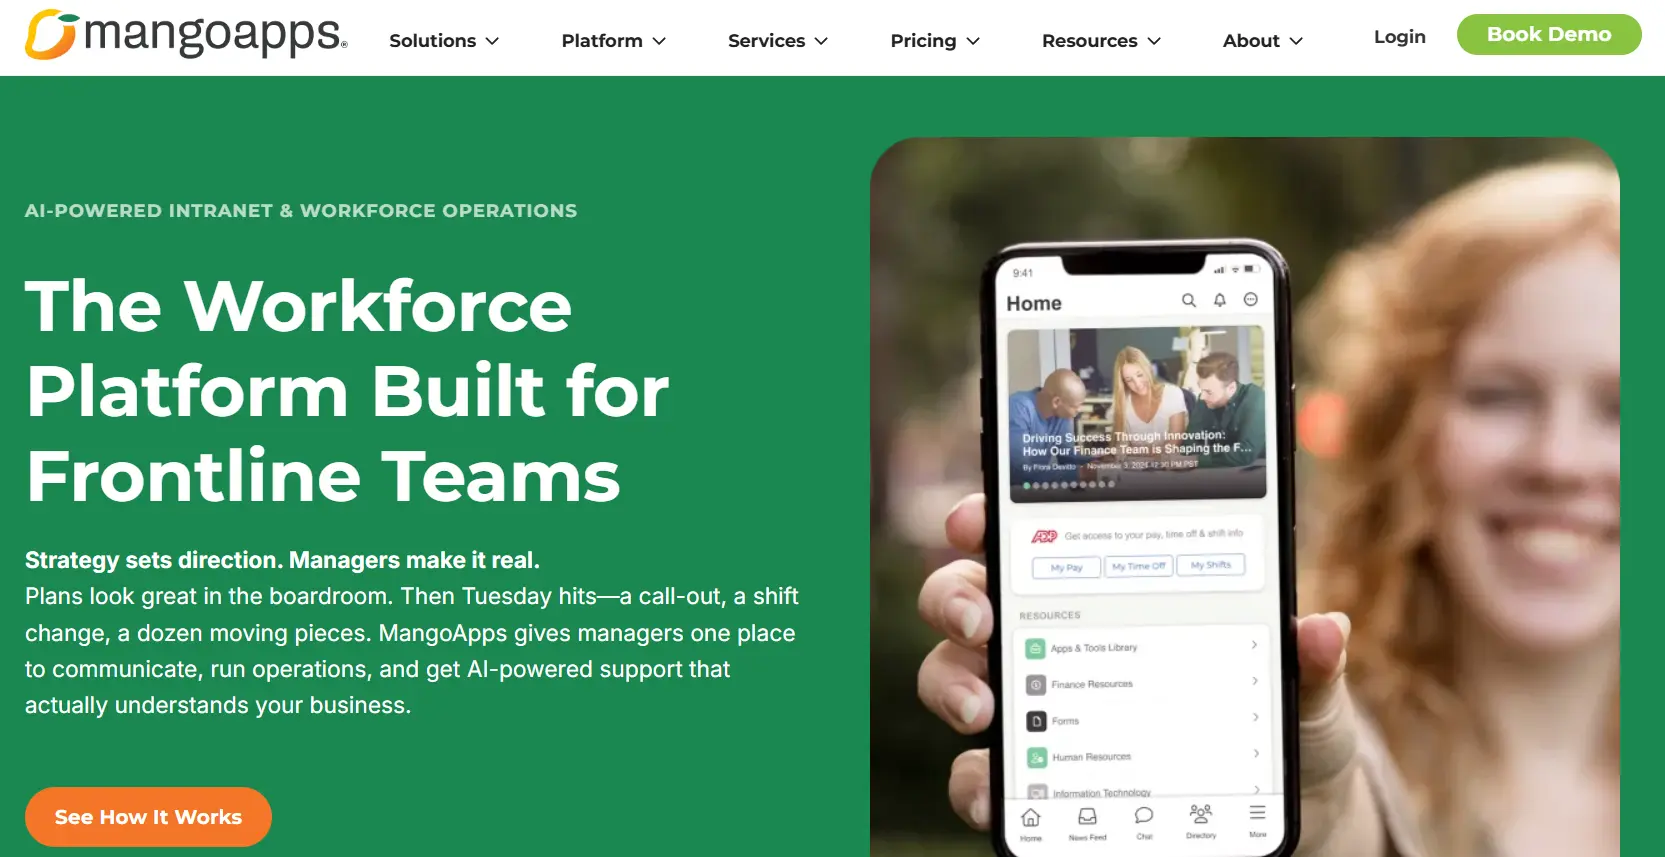
Task: Tap the More hamburger icon in phone
Action: click(1257, 814)
